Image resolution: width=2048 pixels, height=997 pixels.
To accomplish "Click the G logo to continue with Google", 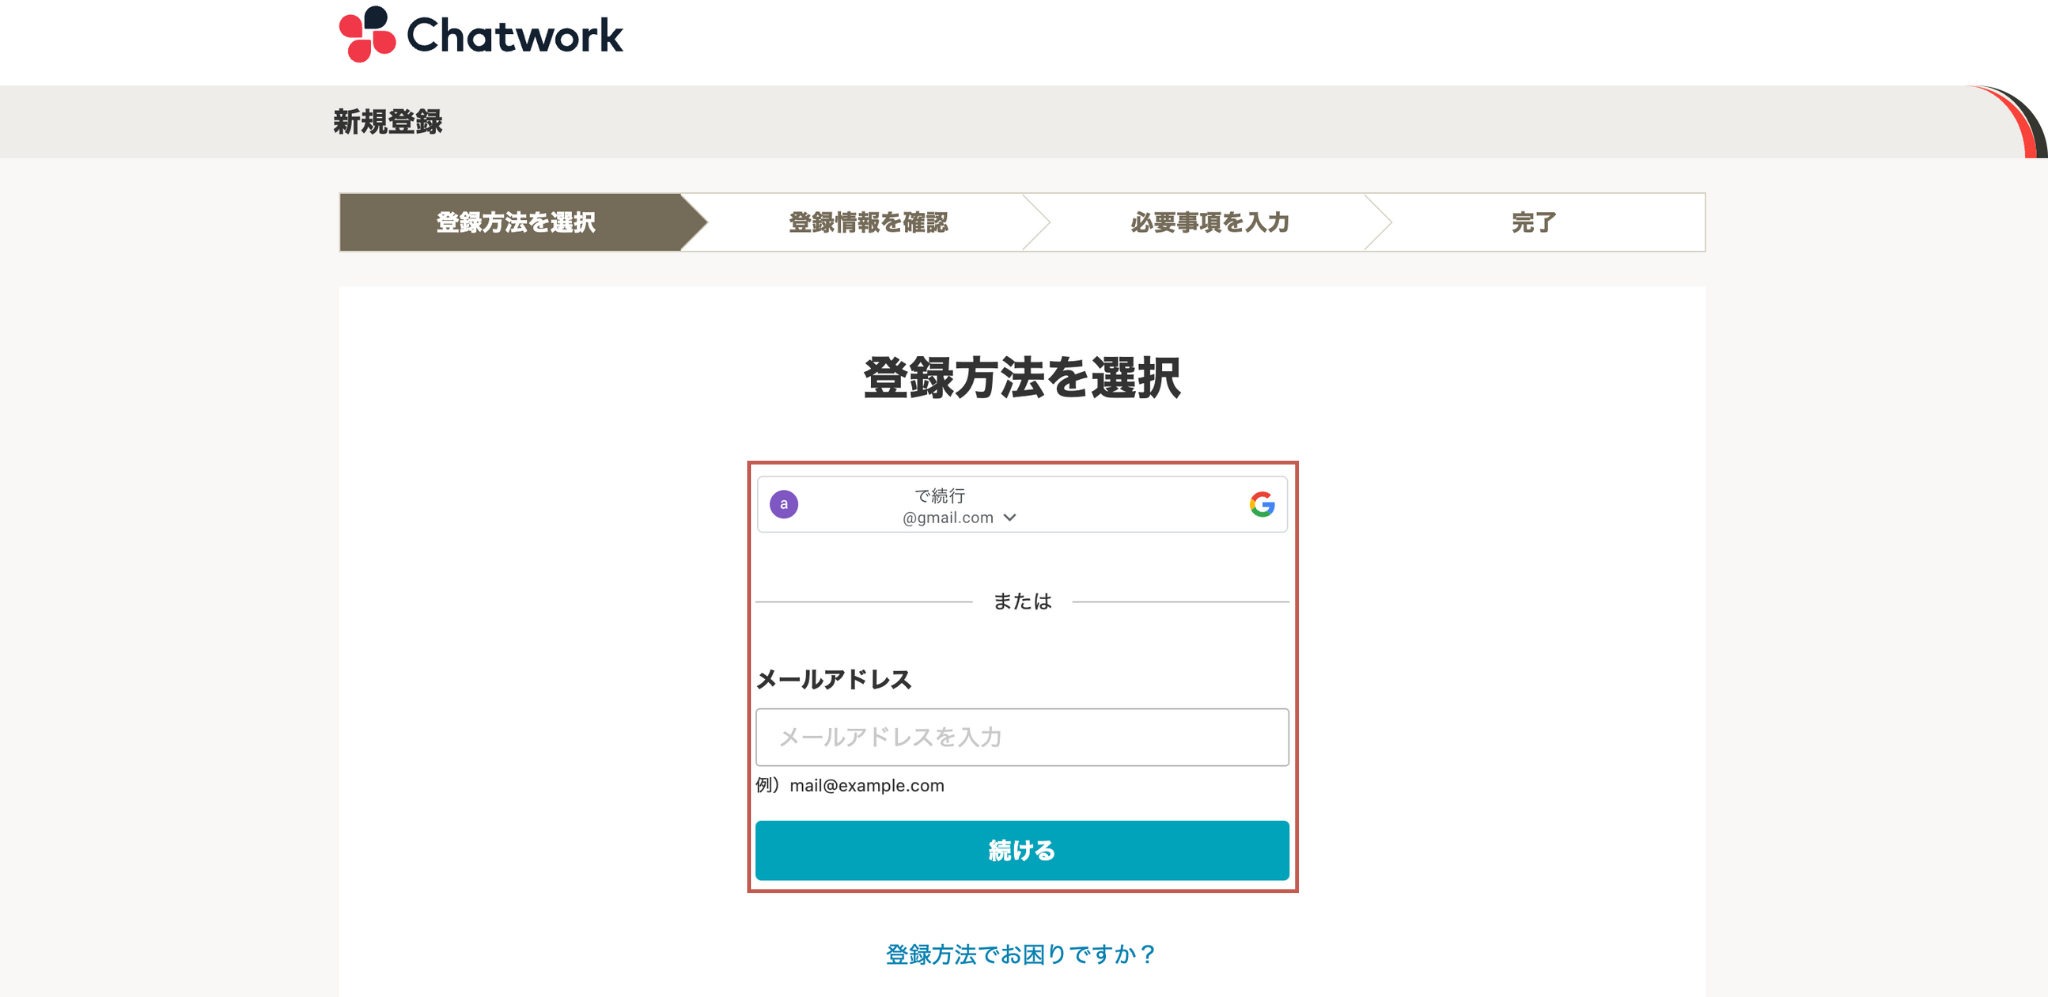I will pyautogui.click(x=1262, y=505).
